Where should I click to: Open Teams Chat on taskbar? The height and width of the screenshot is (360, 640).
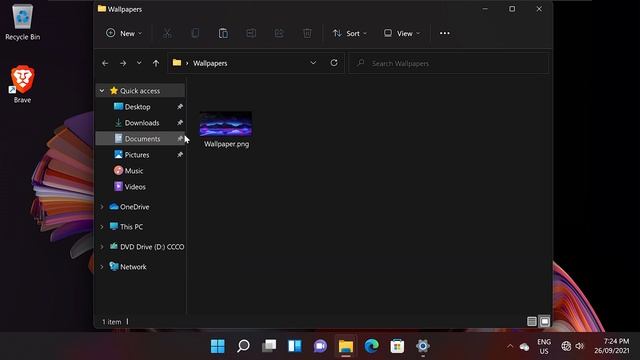point(320,346)
